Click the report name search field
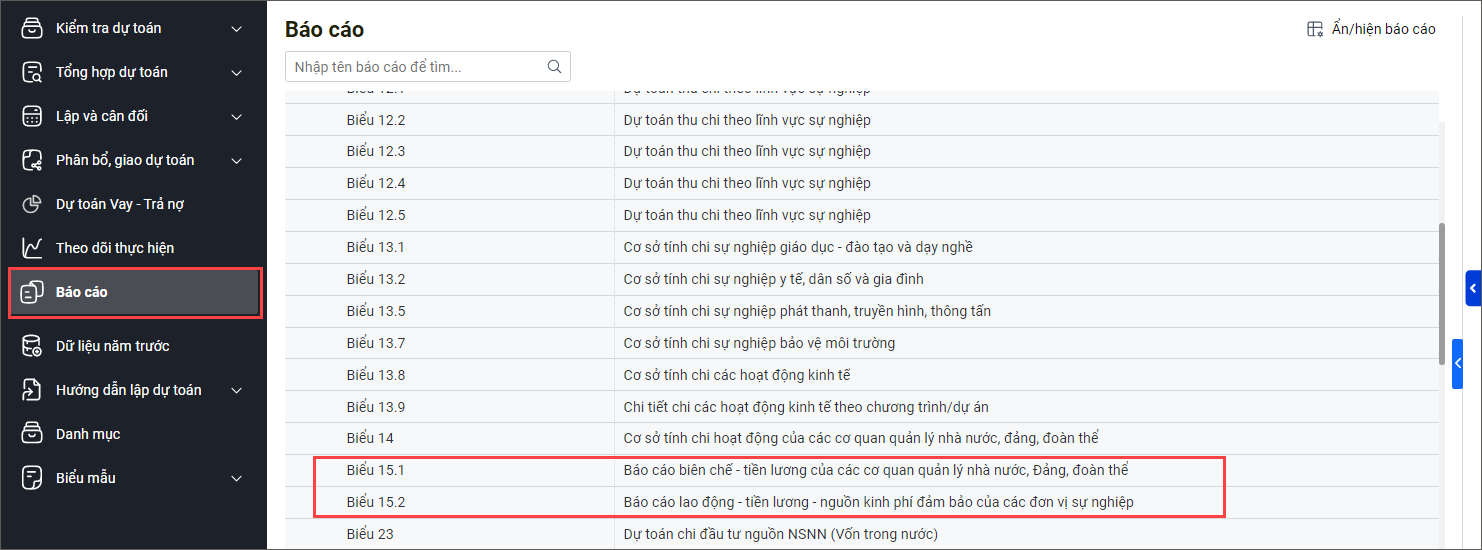The image size is (1482, 550). click(415, 67)
